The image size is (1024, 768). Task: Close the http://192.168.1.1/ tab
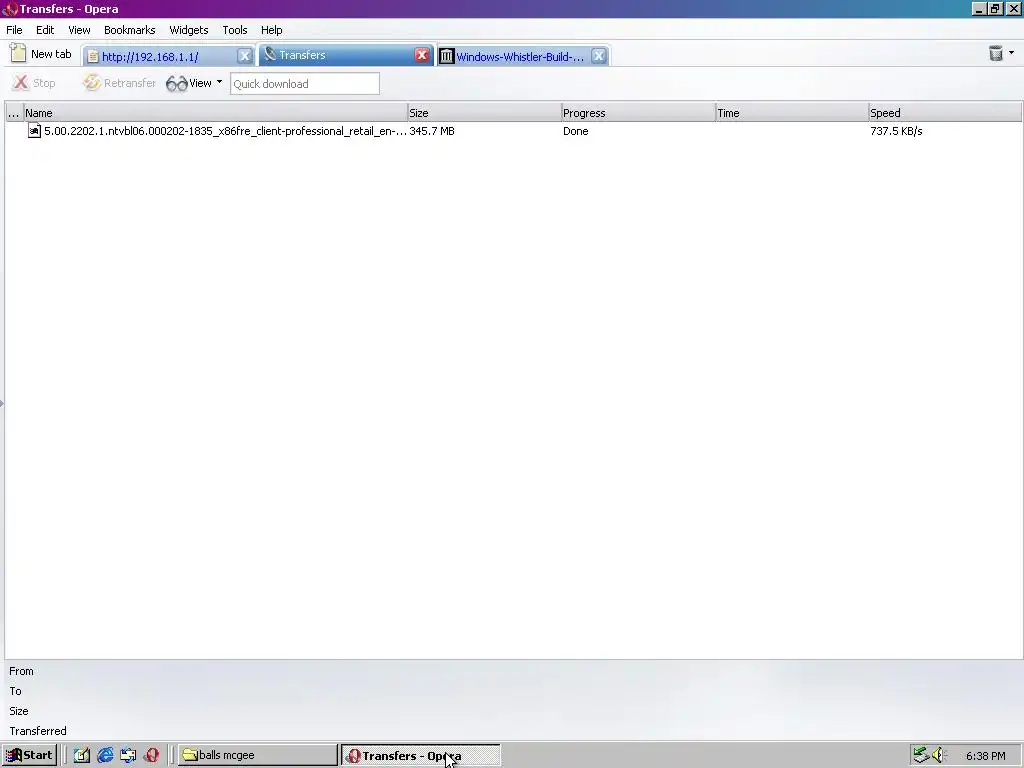245,56
